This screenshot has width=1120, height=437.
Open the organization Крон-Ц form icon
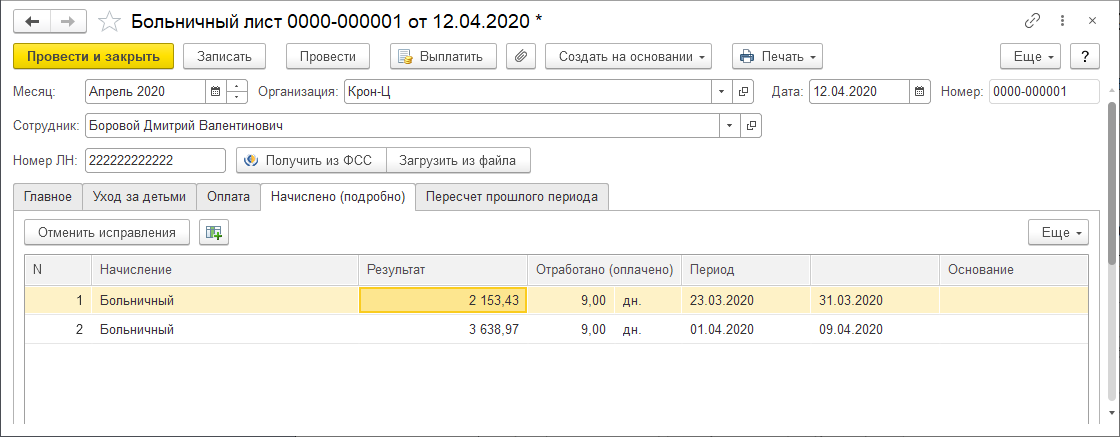pyautogui.click(x=743, y=91)
